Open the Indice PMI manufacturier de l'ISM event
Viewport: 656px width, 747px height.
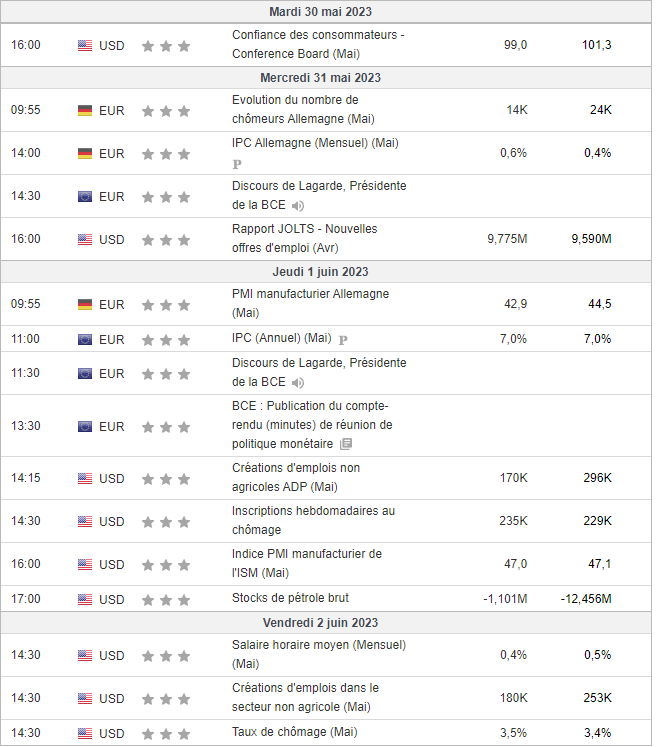click(306, 563)
